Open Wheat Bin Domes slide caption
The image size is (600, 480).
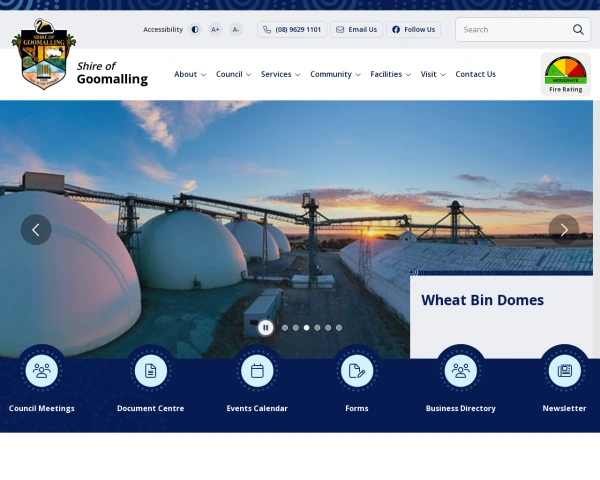click(483, 300)
